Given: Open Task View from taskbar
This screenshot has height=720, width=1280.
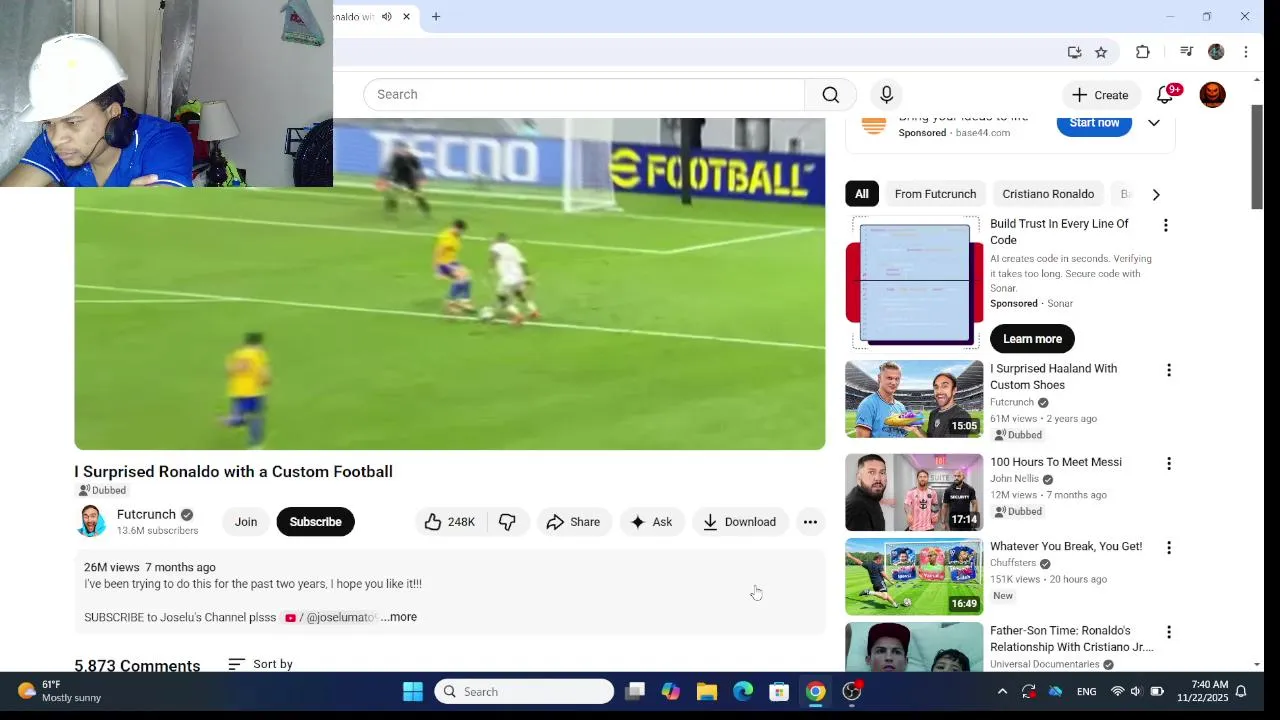Looking at the screenshot, I should (635, 691).
